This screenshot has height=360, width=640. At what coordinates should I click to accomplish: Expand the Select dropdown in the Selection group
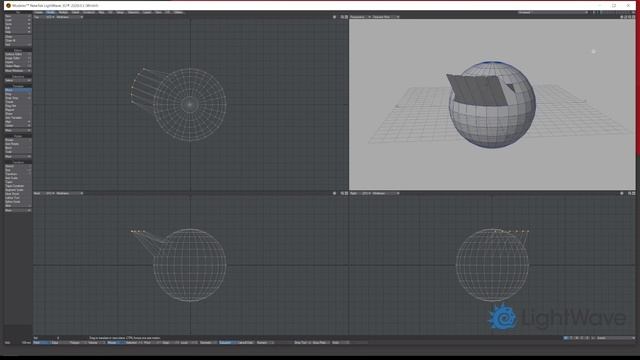point(18,80)
